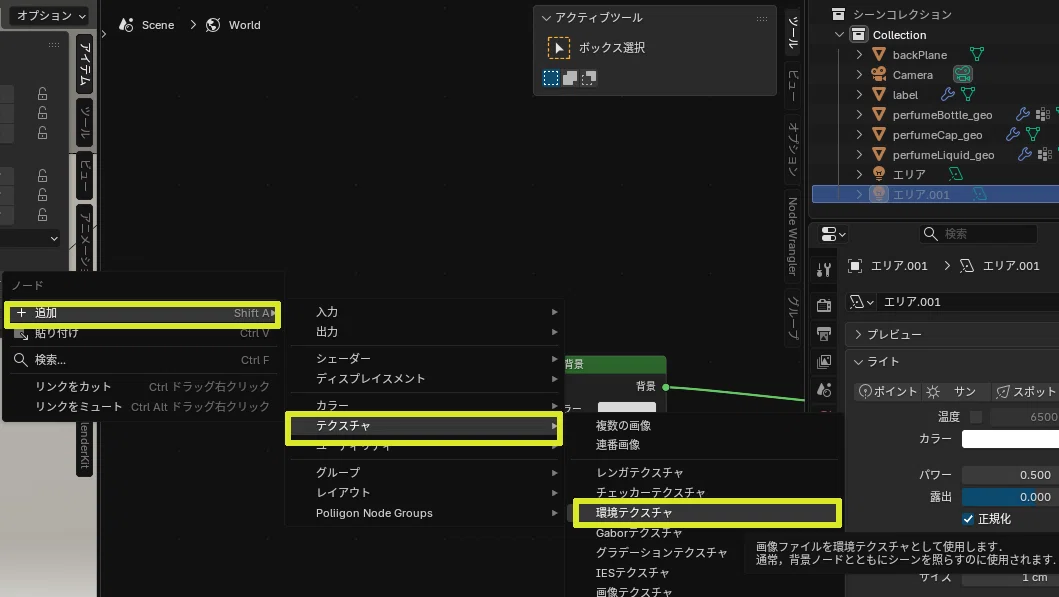The height and width of the screenshot is (597, 1059).
Task: Click the area light data icon beside エリア
Action: point(955,174)
